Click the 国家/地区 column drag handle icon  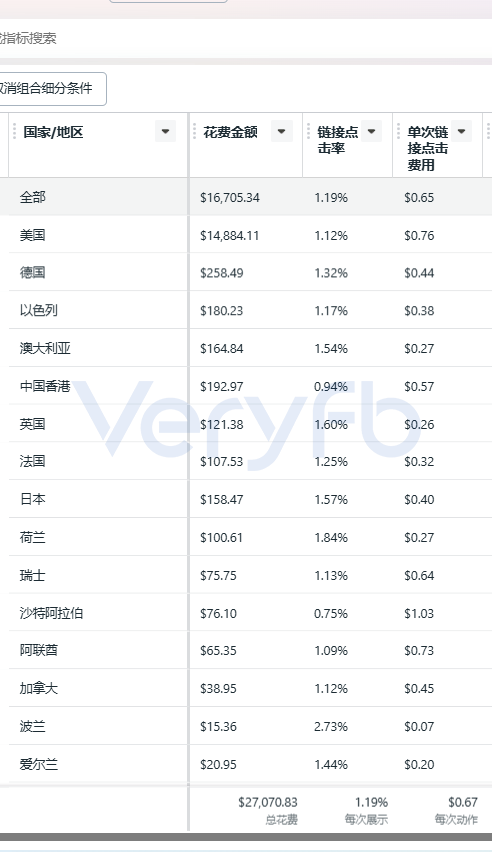pos(15,131)
